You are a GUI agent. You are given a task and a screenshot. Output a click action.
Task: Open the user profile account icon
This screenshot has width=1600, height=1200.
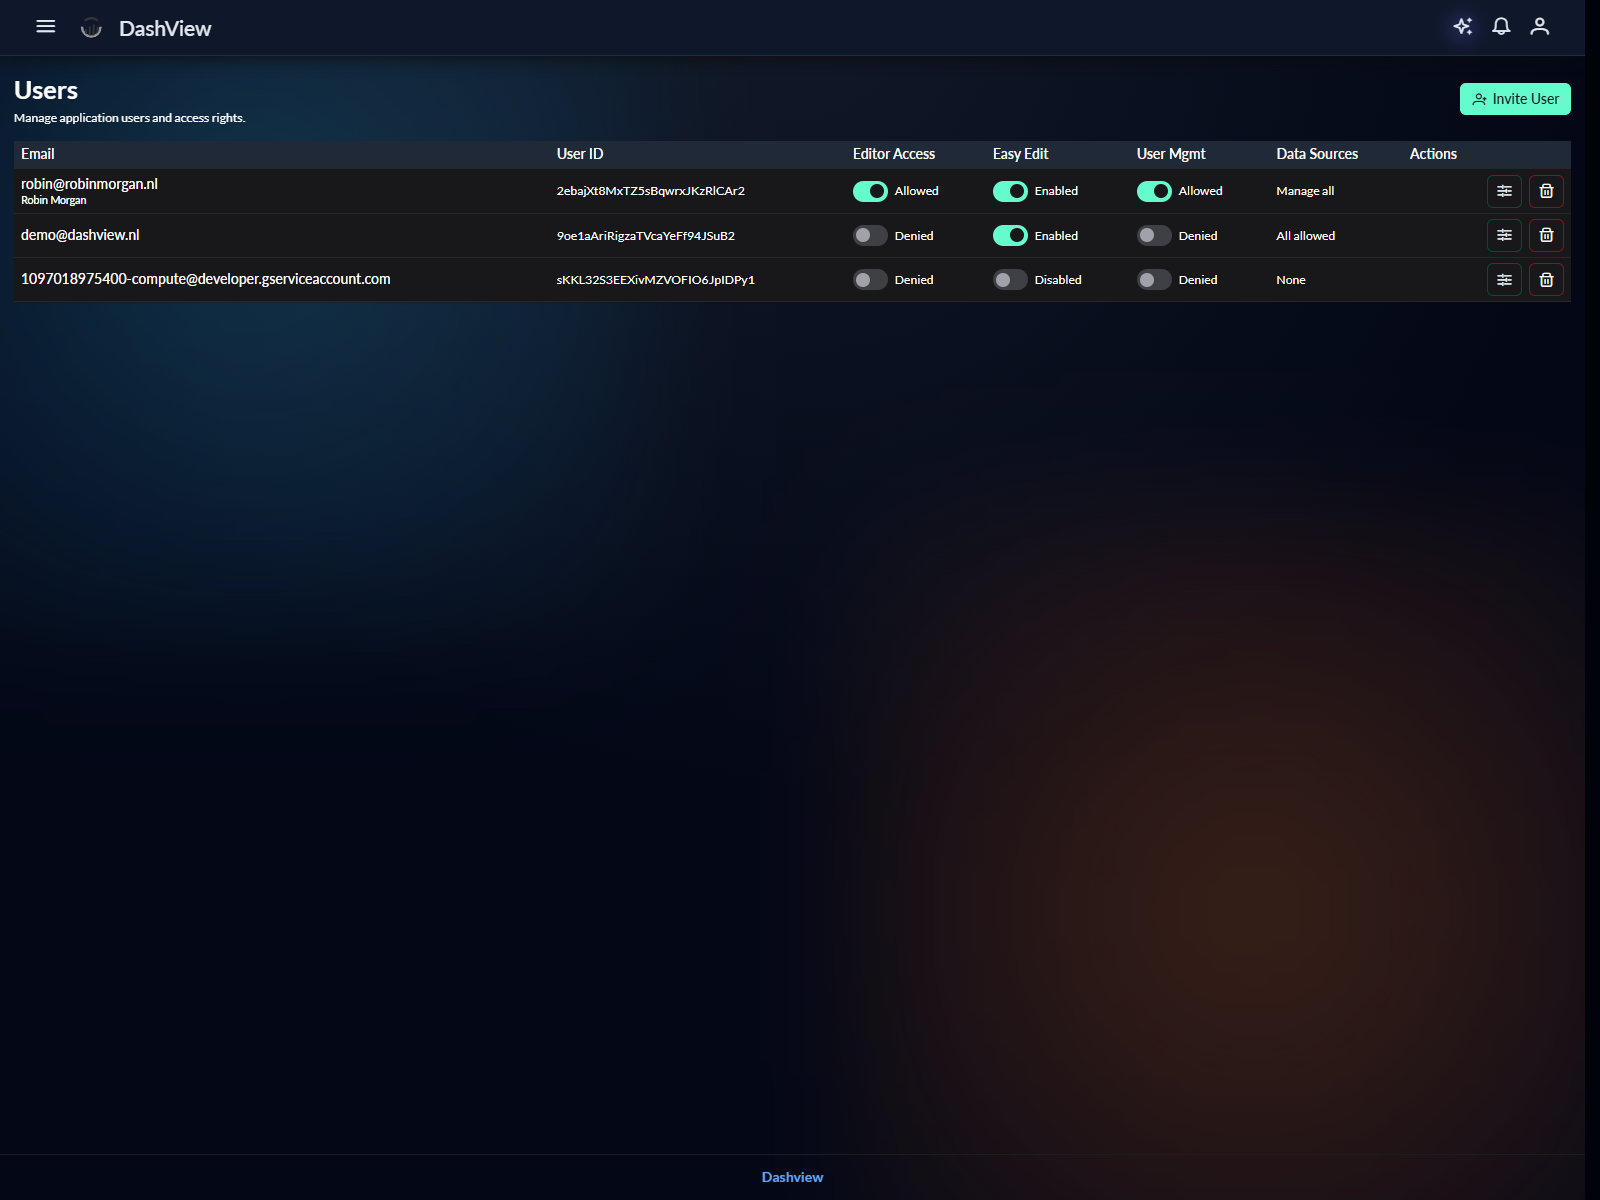[x=1540, y=27]
